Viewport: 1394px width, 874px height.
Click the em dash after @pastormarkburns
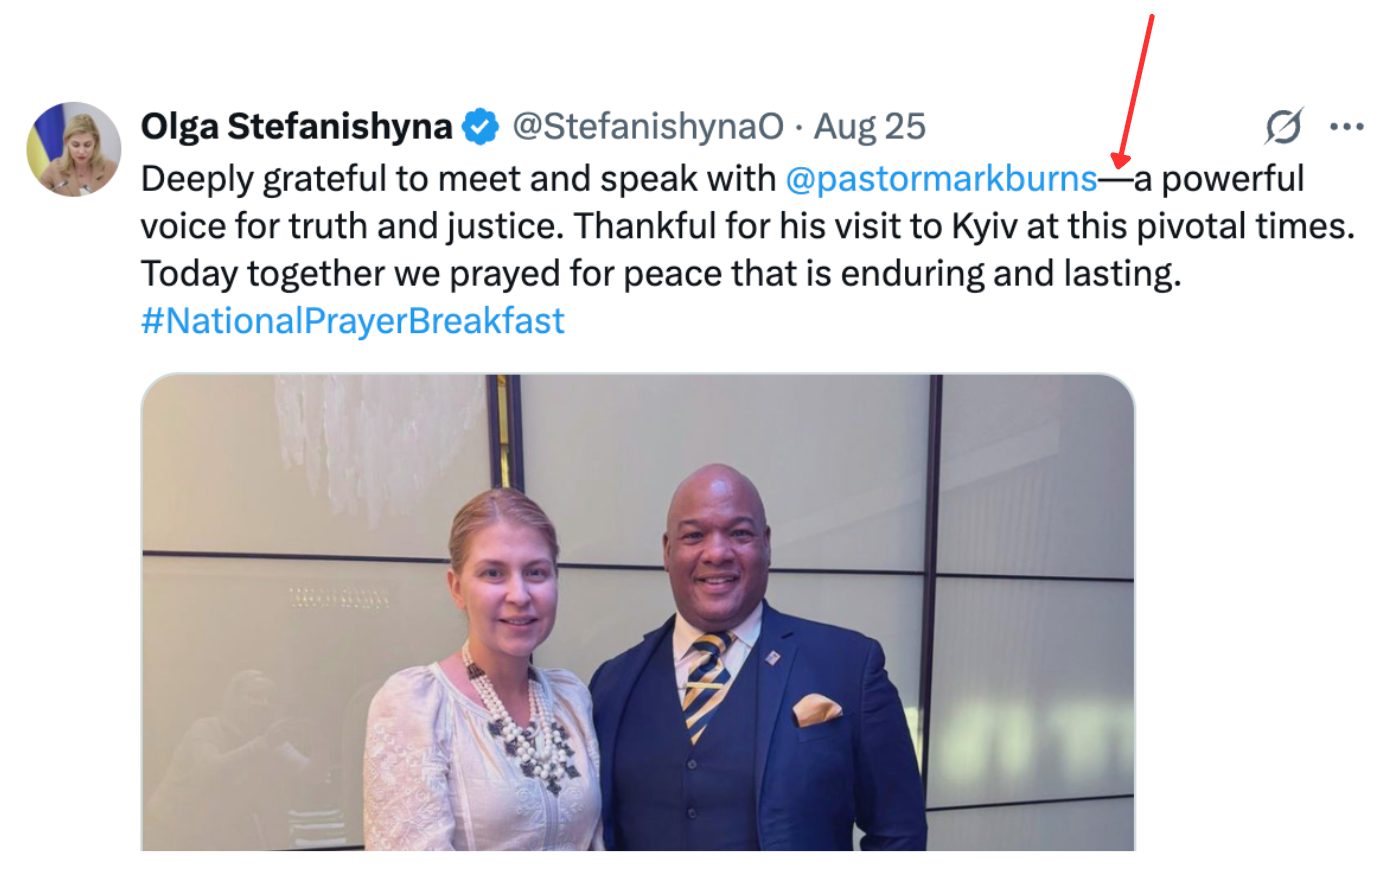pyautogui.click(x=1116, y=180)
